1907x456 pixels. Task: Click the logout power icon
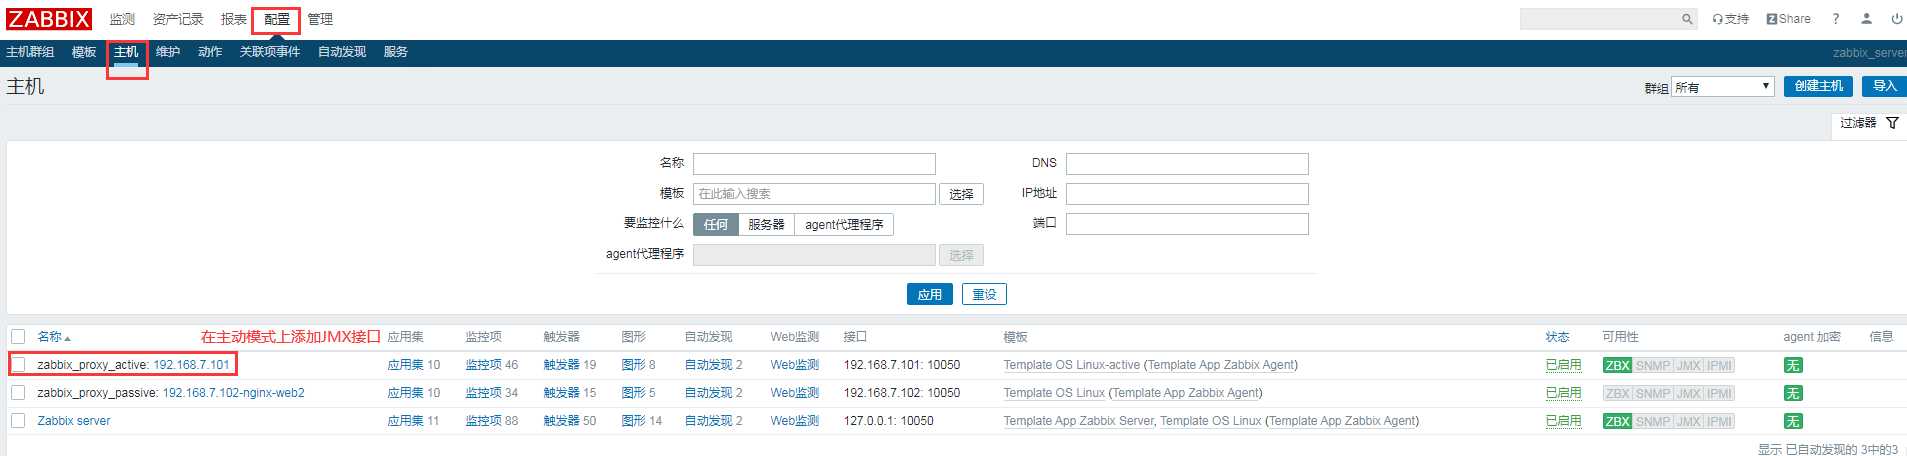tap(1896, 19)
